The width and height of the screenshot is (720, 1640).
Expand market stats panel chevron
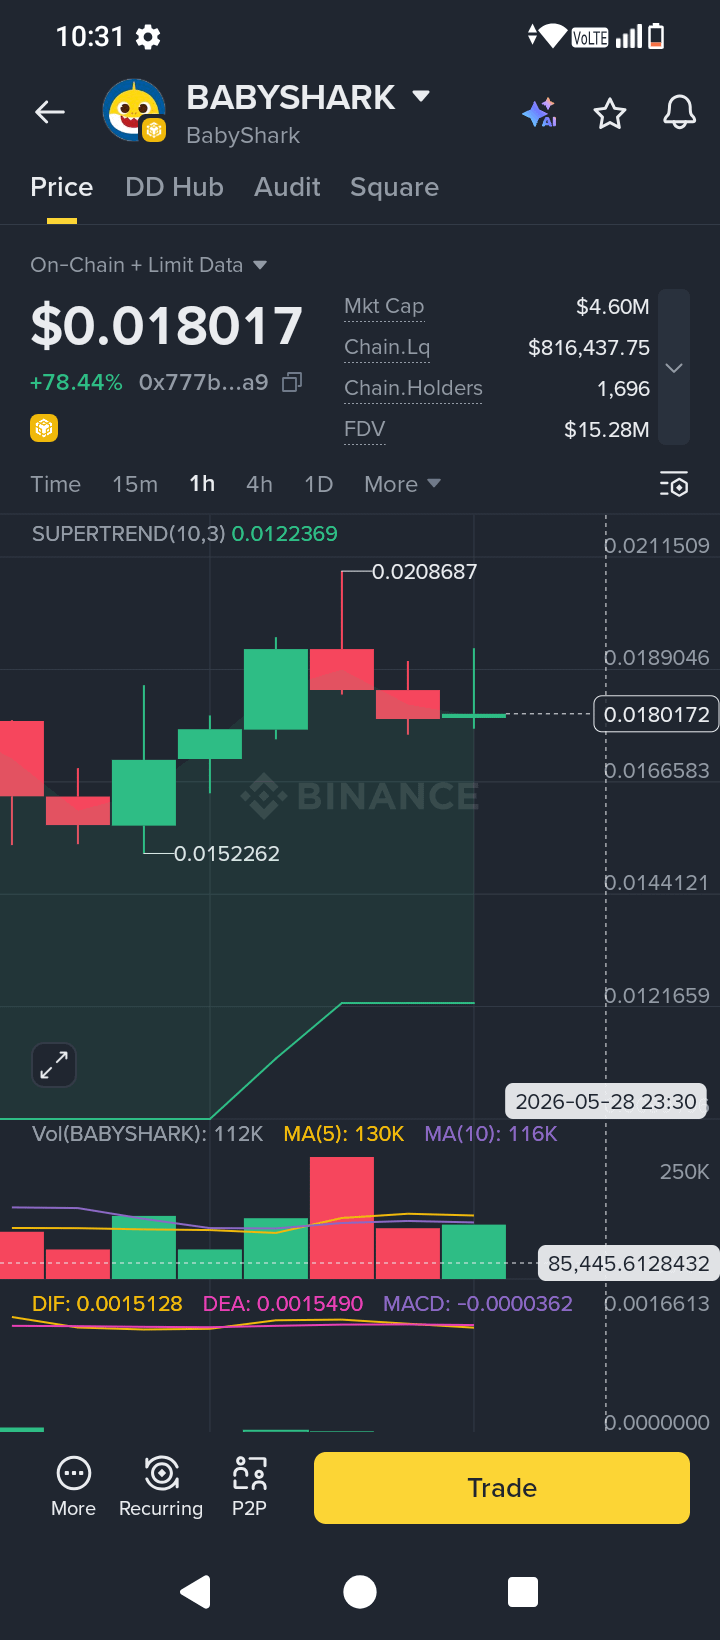(674, 367)
